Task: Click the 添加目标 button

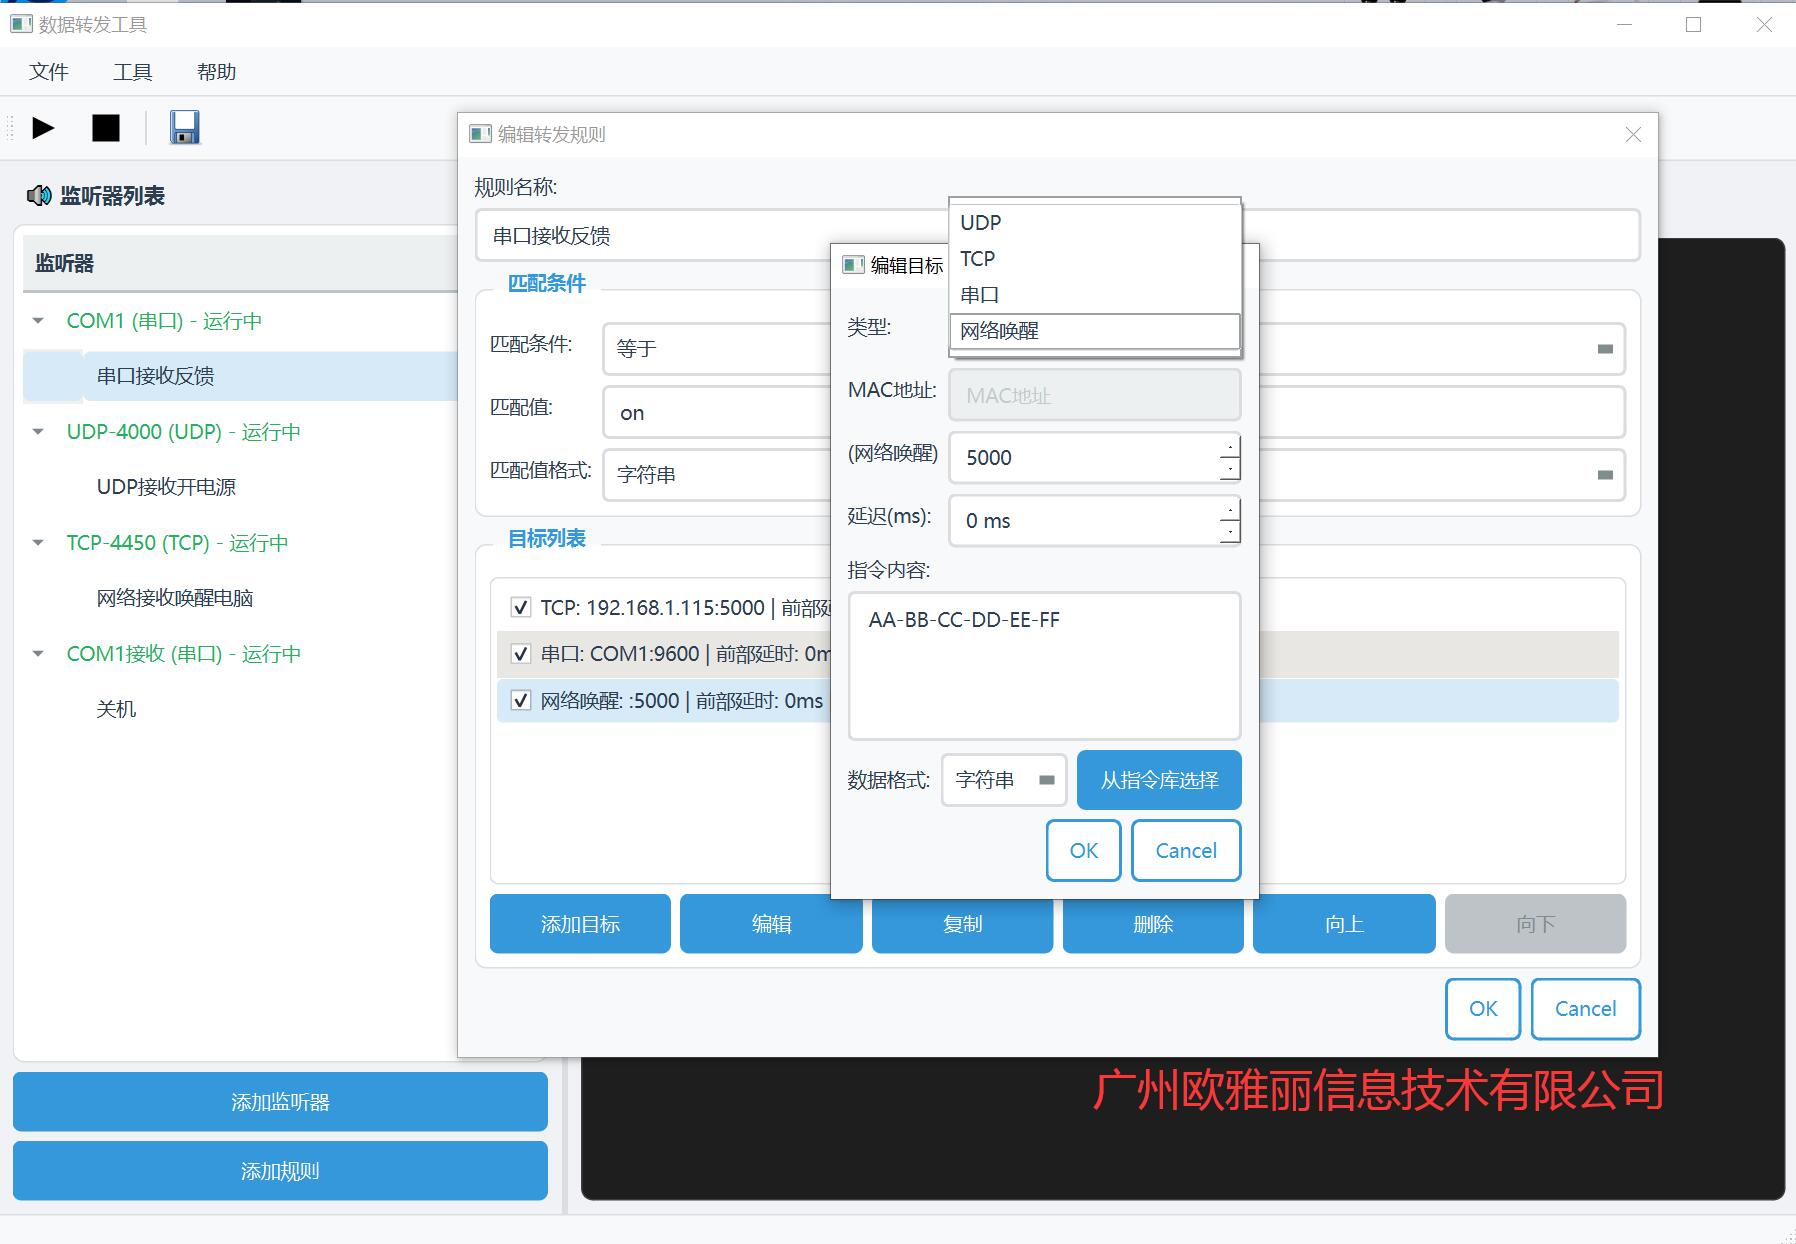Action: click(580, 924)
